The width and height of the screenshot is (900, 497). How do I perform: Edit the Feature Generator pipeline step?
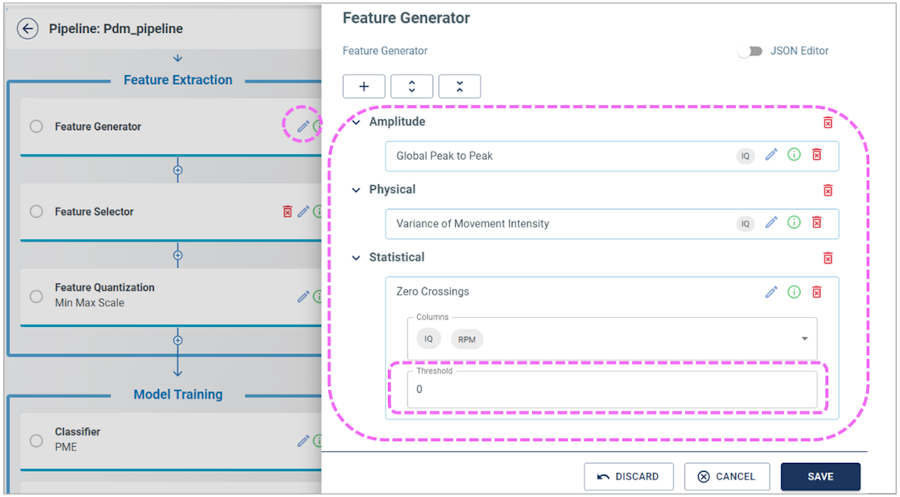[303, 127]
